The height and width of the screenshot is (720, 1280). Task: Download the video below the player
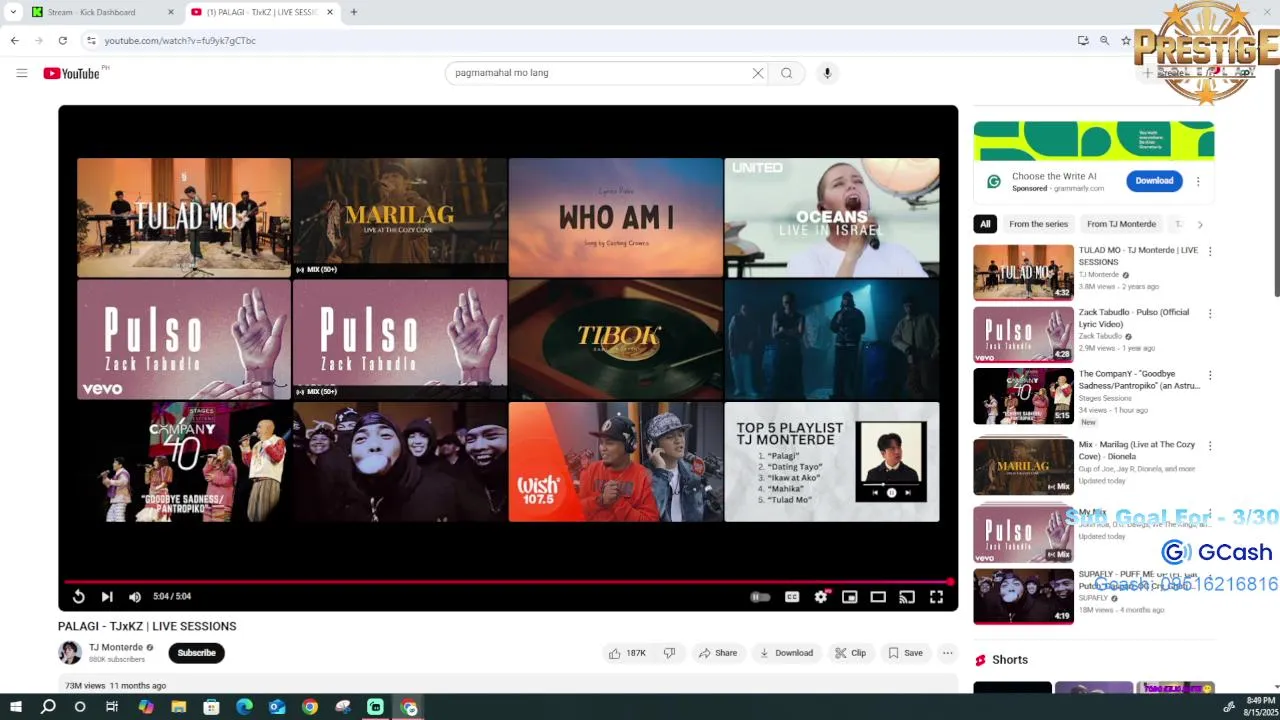(x=786, y=653)
